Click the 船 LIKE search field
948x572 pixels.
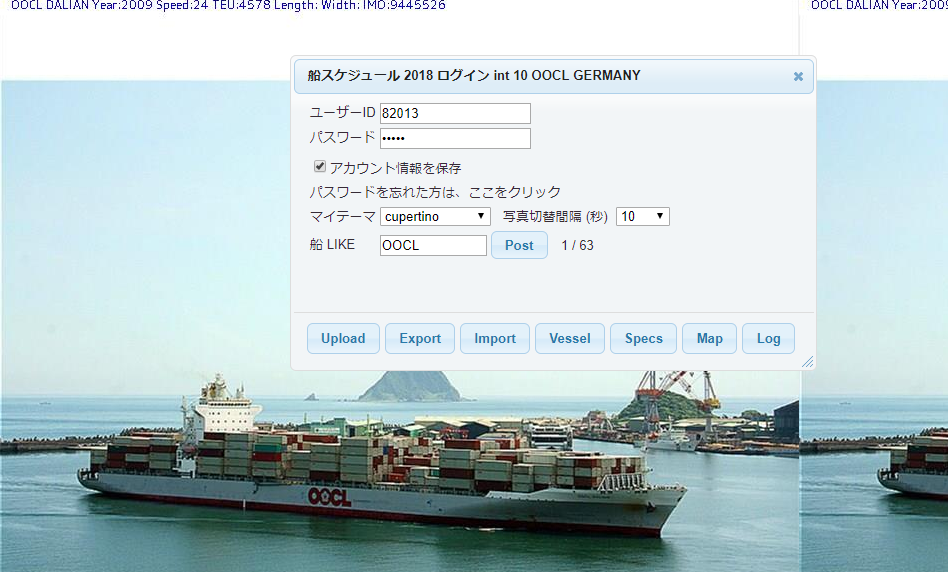pyautogui.click(x=433, y=245)
